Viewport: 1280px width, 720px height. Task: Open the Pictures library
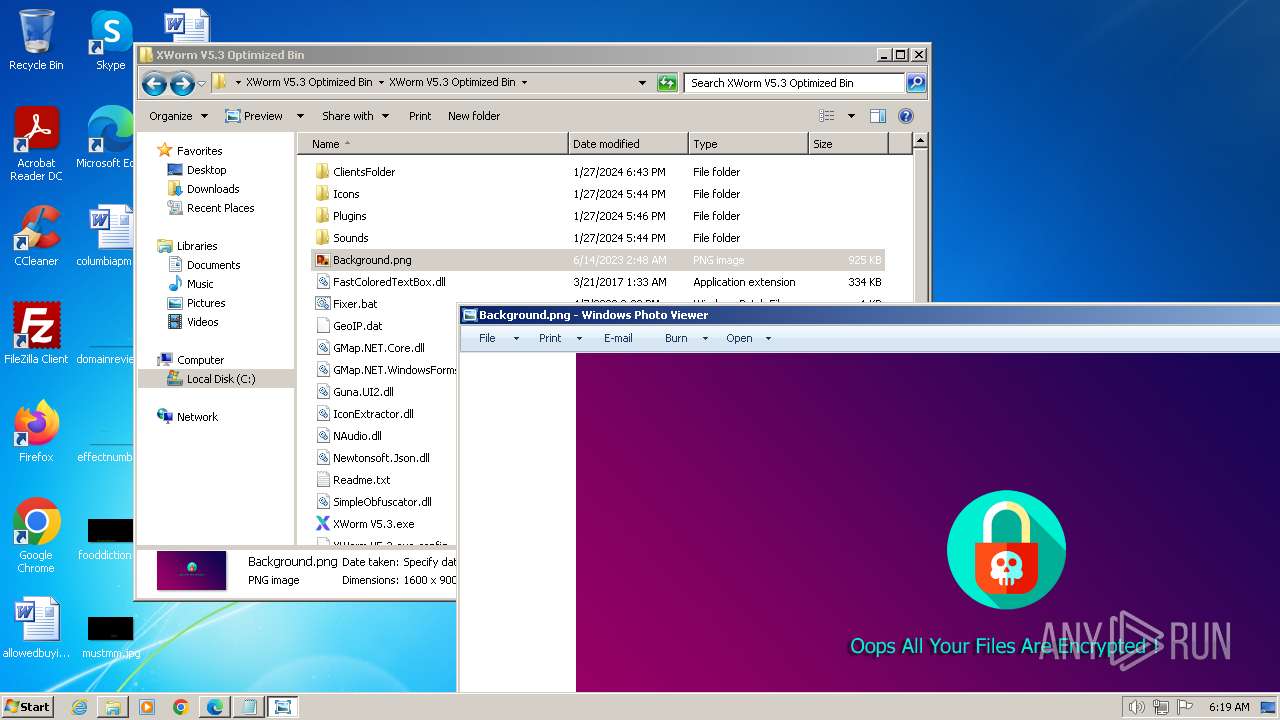(x=206, y=303)
